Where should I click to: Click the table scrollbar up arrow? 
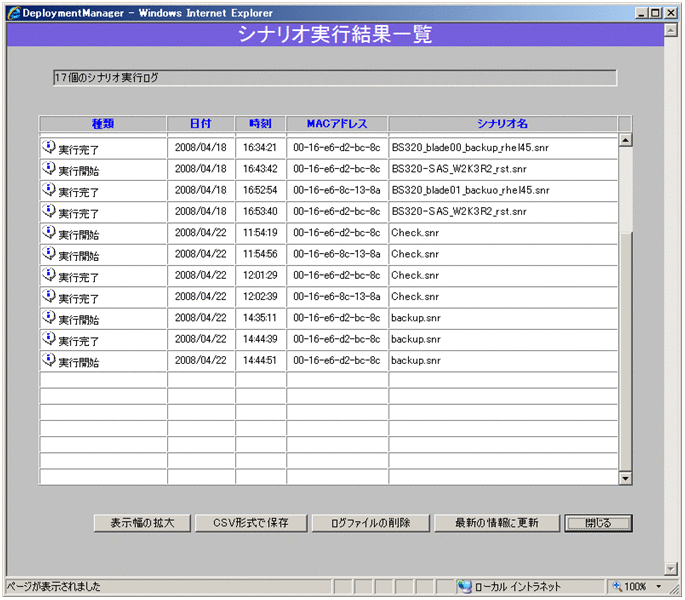pyautogui.click(x=626, y=141)
